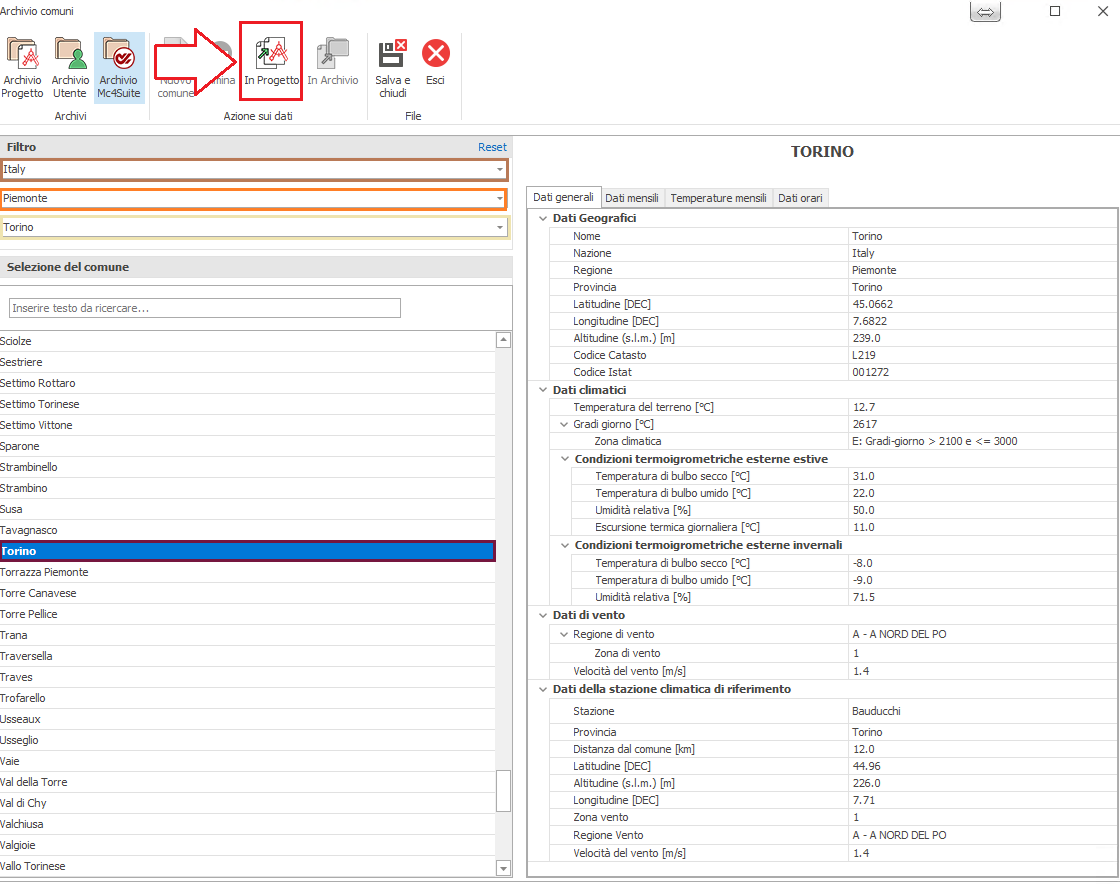Open the Piemonte region dropdown
The width and height of the screenshot is (1120, 884).
499,199
